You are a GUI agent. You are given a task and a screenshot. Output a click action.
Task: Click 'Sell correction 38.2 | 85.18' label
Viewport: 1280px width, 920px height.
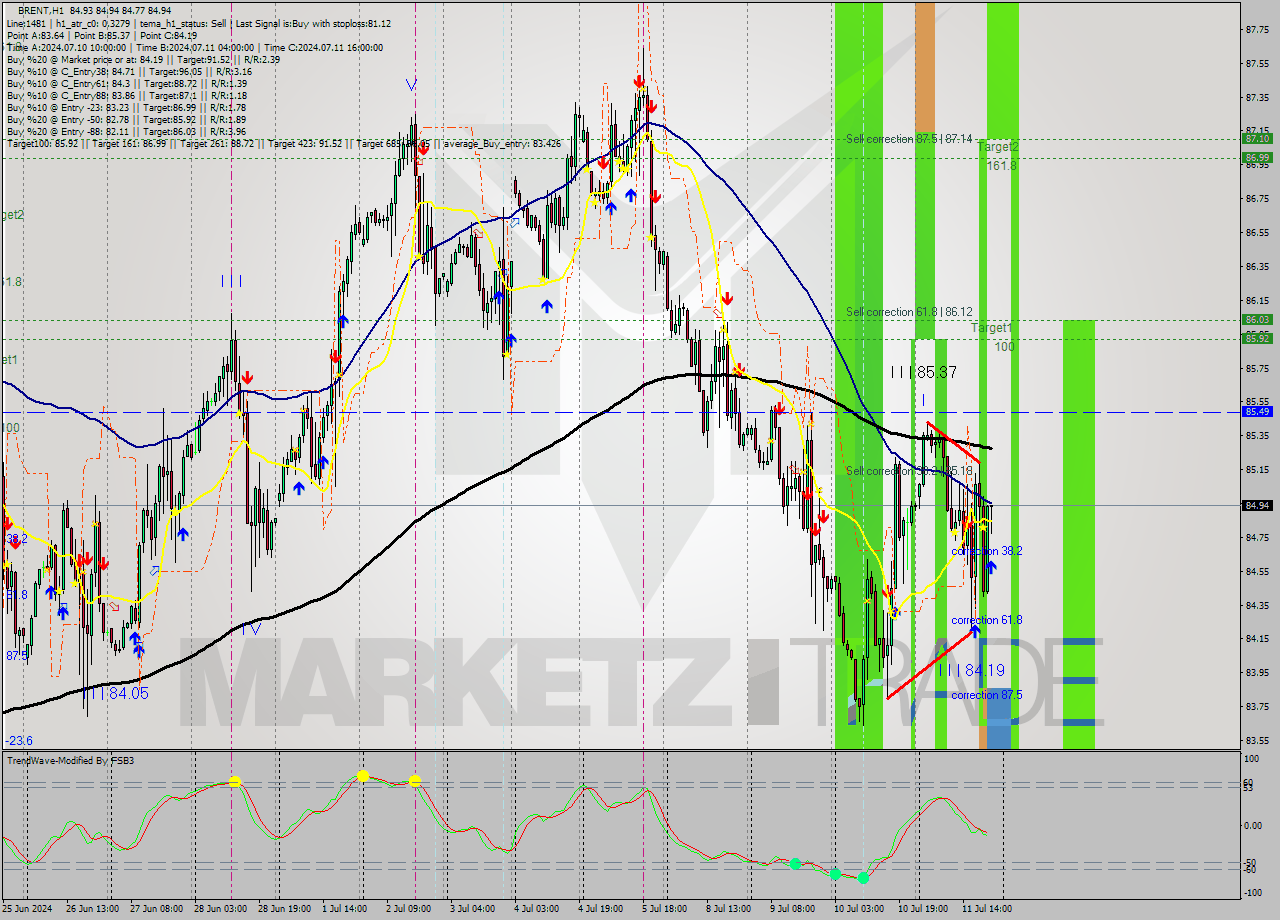click(x=908, y=471)
